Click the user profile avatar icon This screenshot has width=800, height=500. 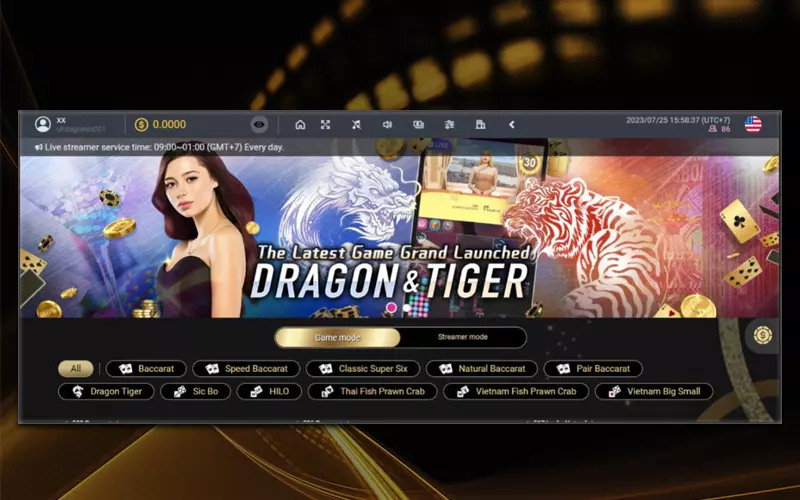[x=43, y=125]
